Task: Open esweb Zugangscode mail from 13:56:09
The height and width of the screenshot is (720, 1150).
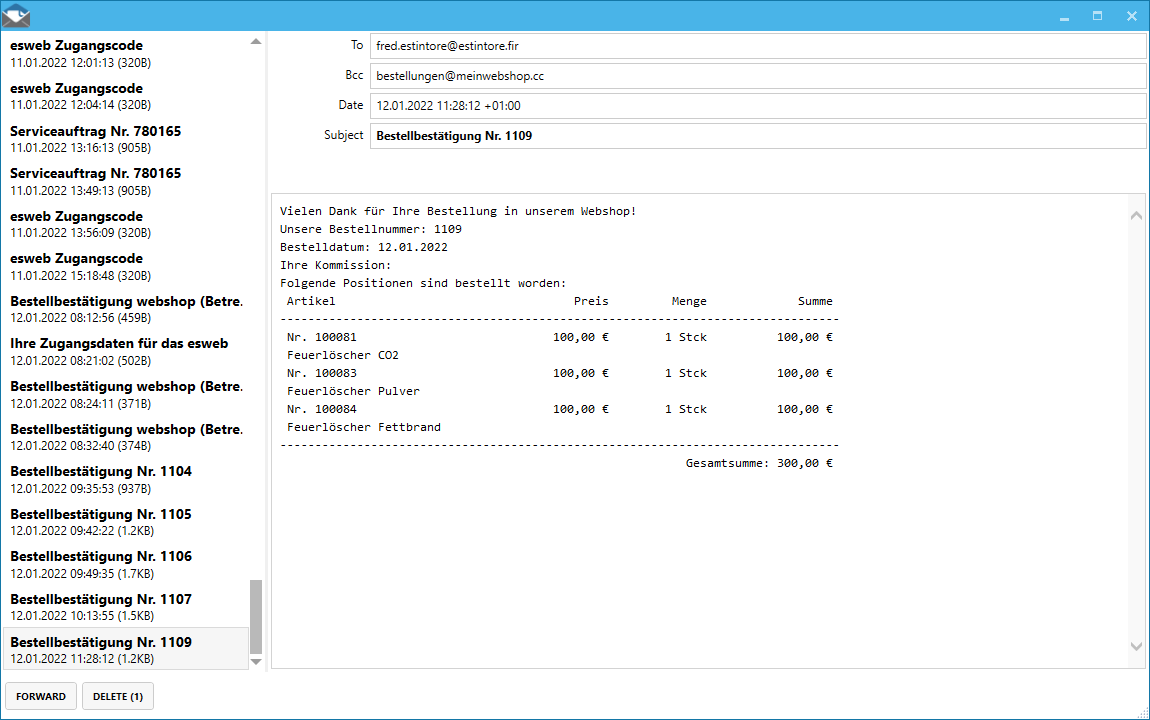Action: [126, 224]
